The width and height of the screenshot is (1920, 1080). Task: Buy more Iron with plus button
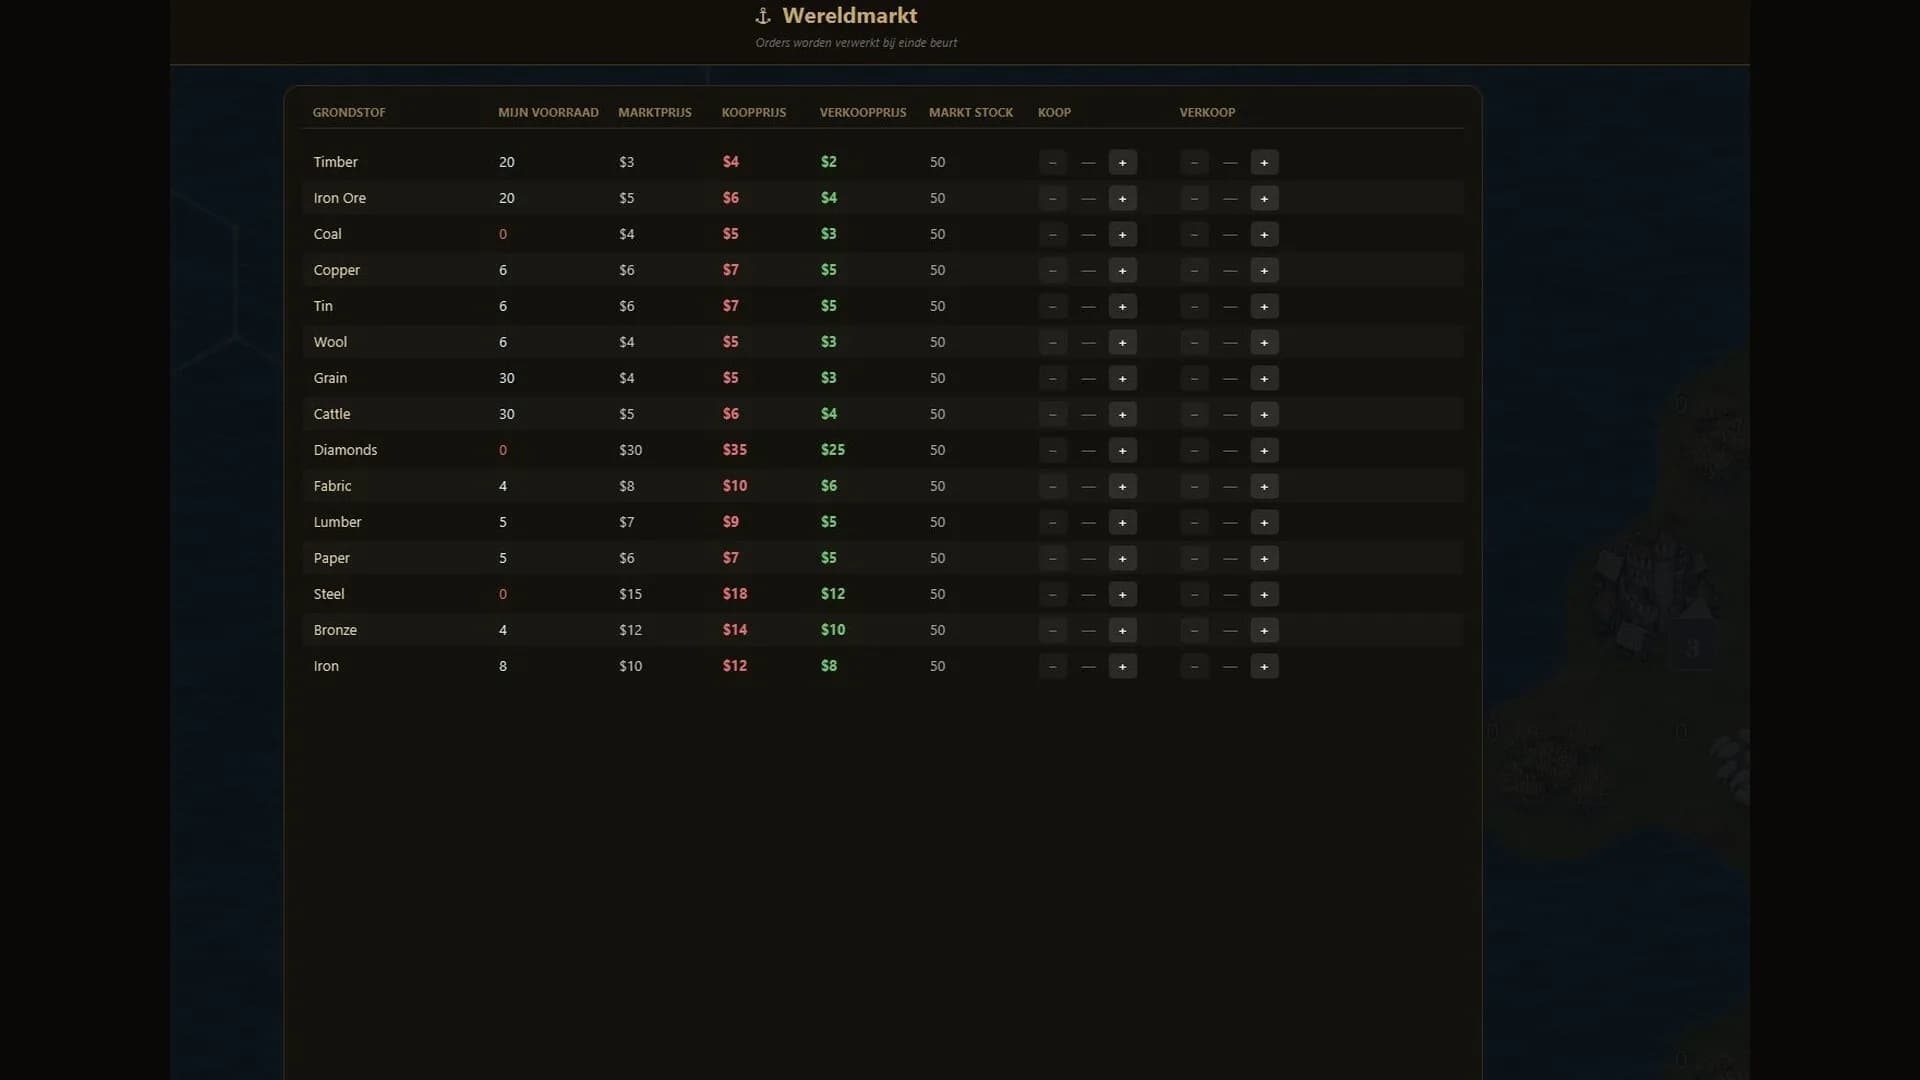tap(1122, 666)
